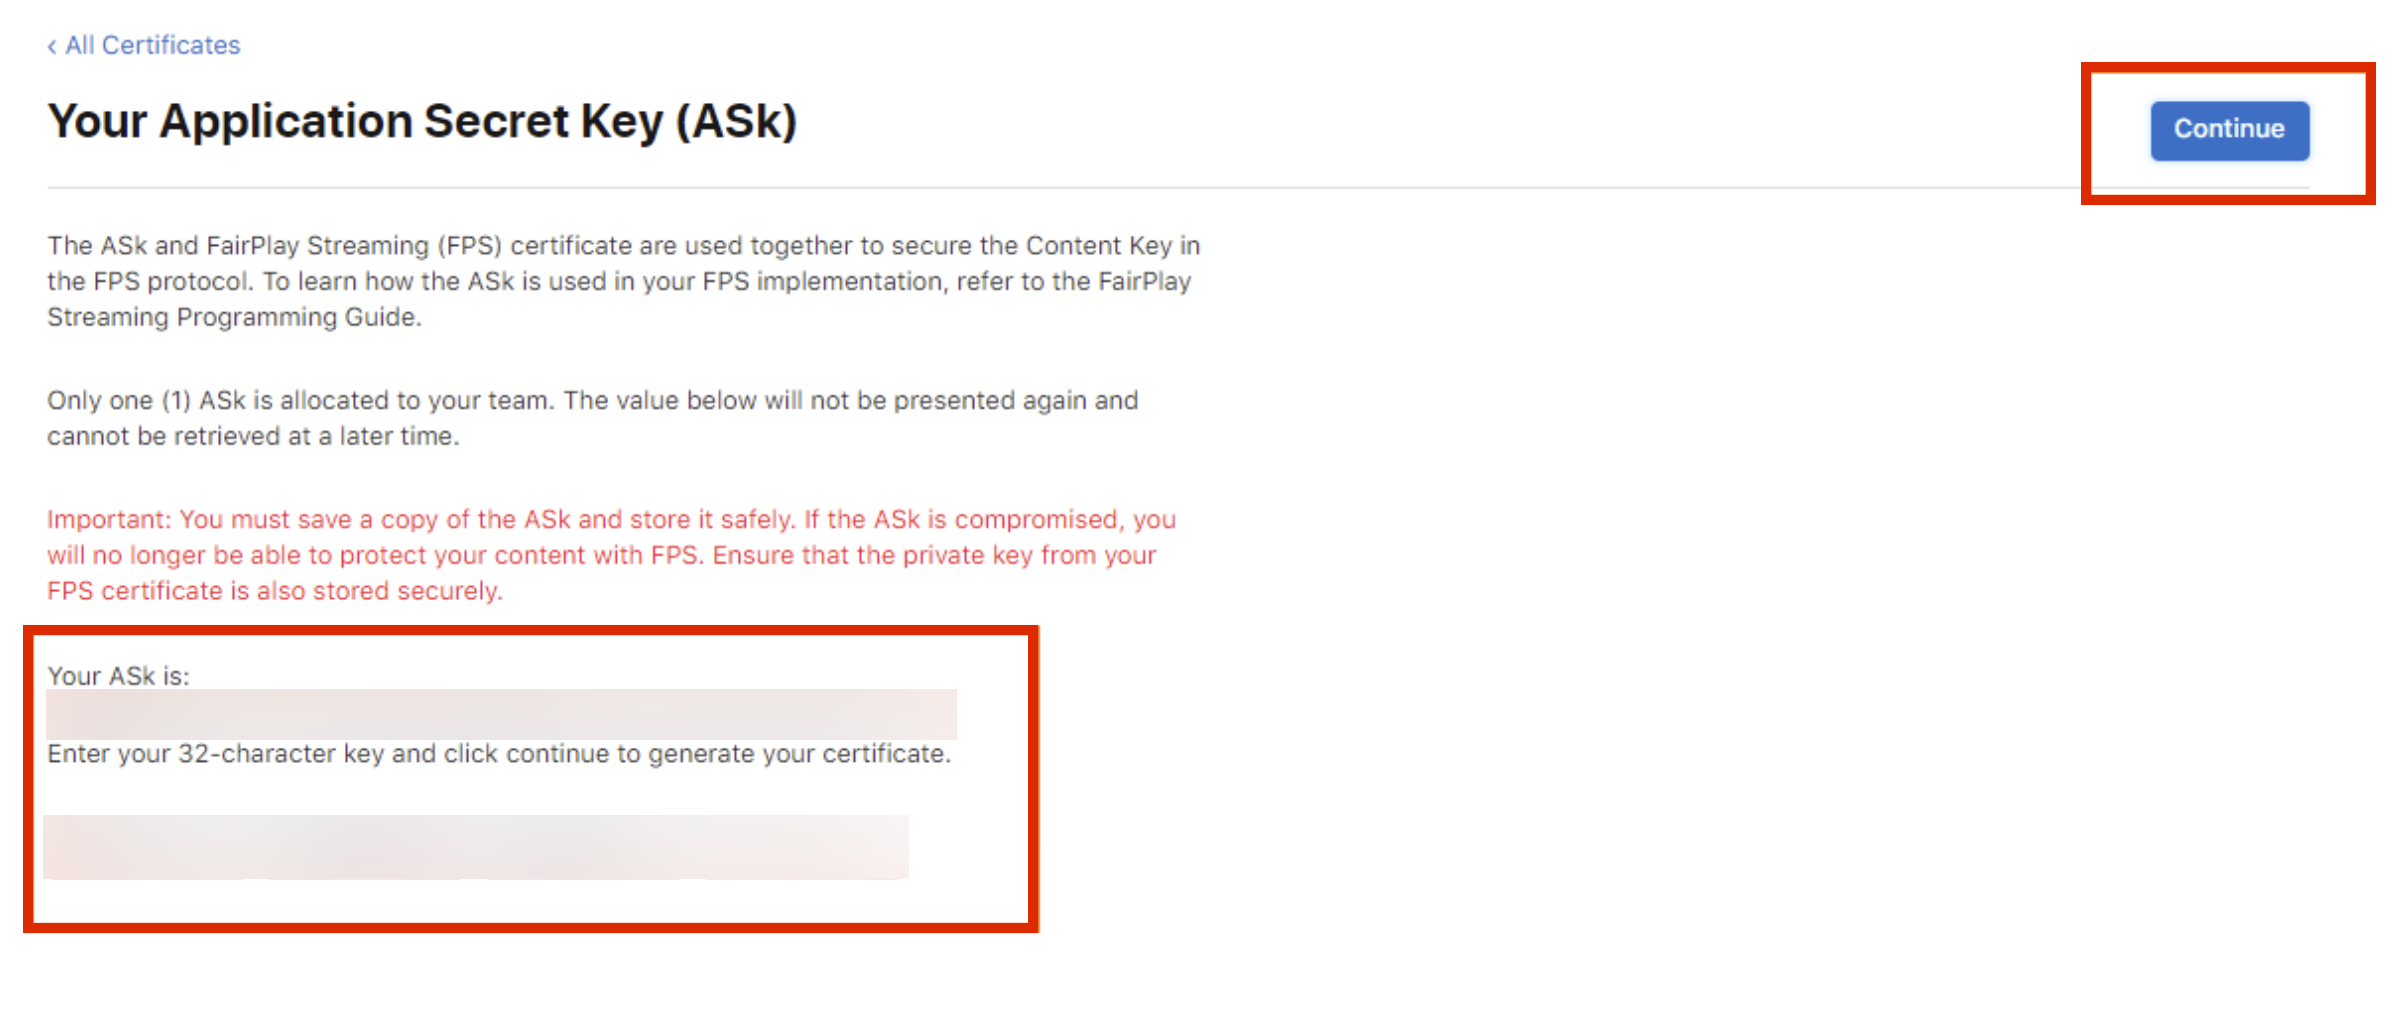
Task: Click the blurred ASk value under "Your ASk is:"
Action: click(x=500, y=714)
